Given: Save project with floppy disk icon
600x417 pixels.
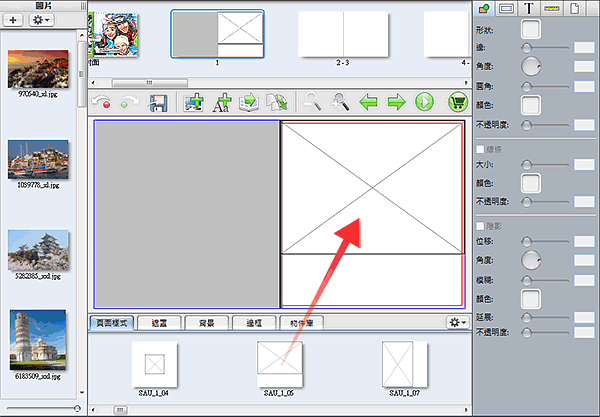Looking at the screenshot, I should pos(158,103).
